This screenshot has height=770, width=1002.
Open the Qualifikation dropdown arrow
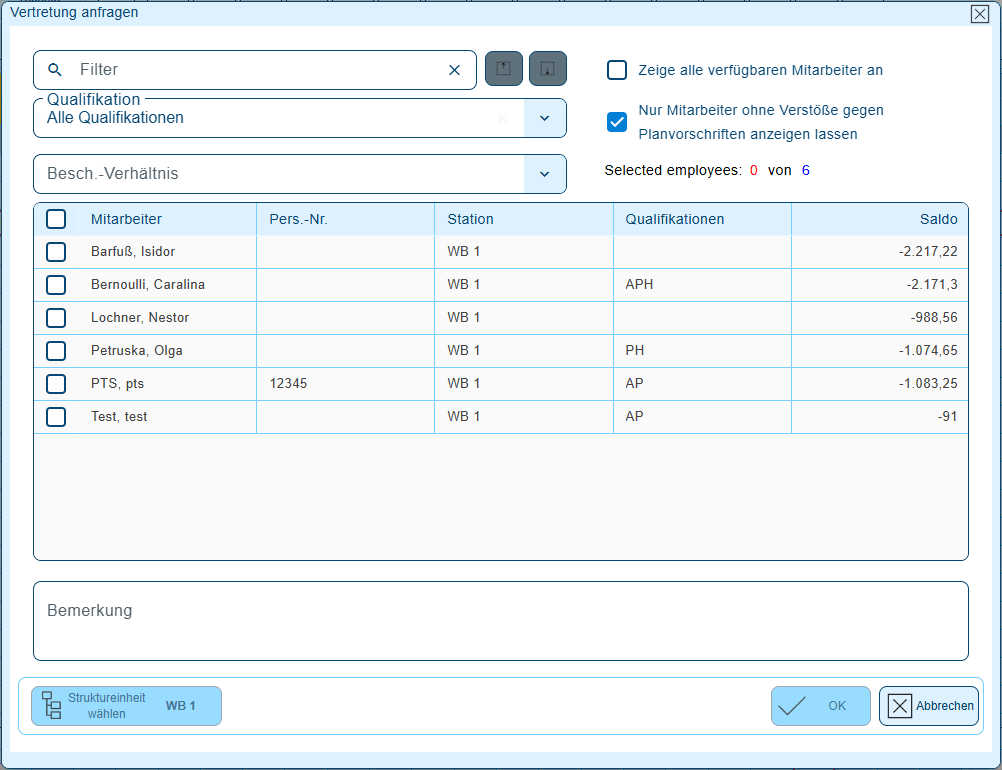(x=545, y=118)
